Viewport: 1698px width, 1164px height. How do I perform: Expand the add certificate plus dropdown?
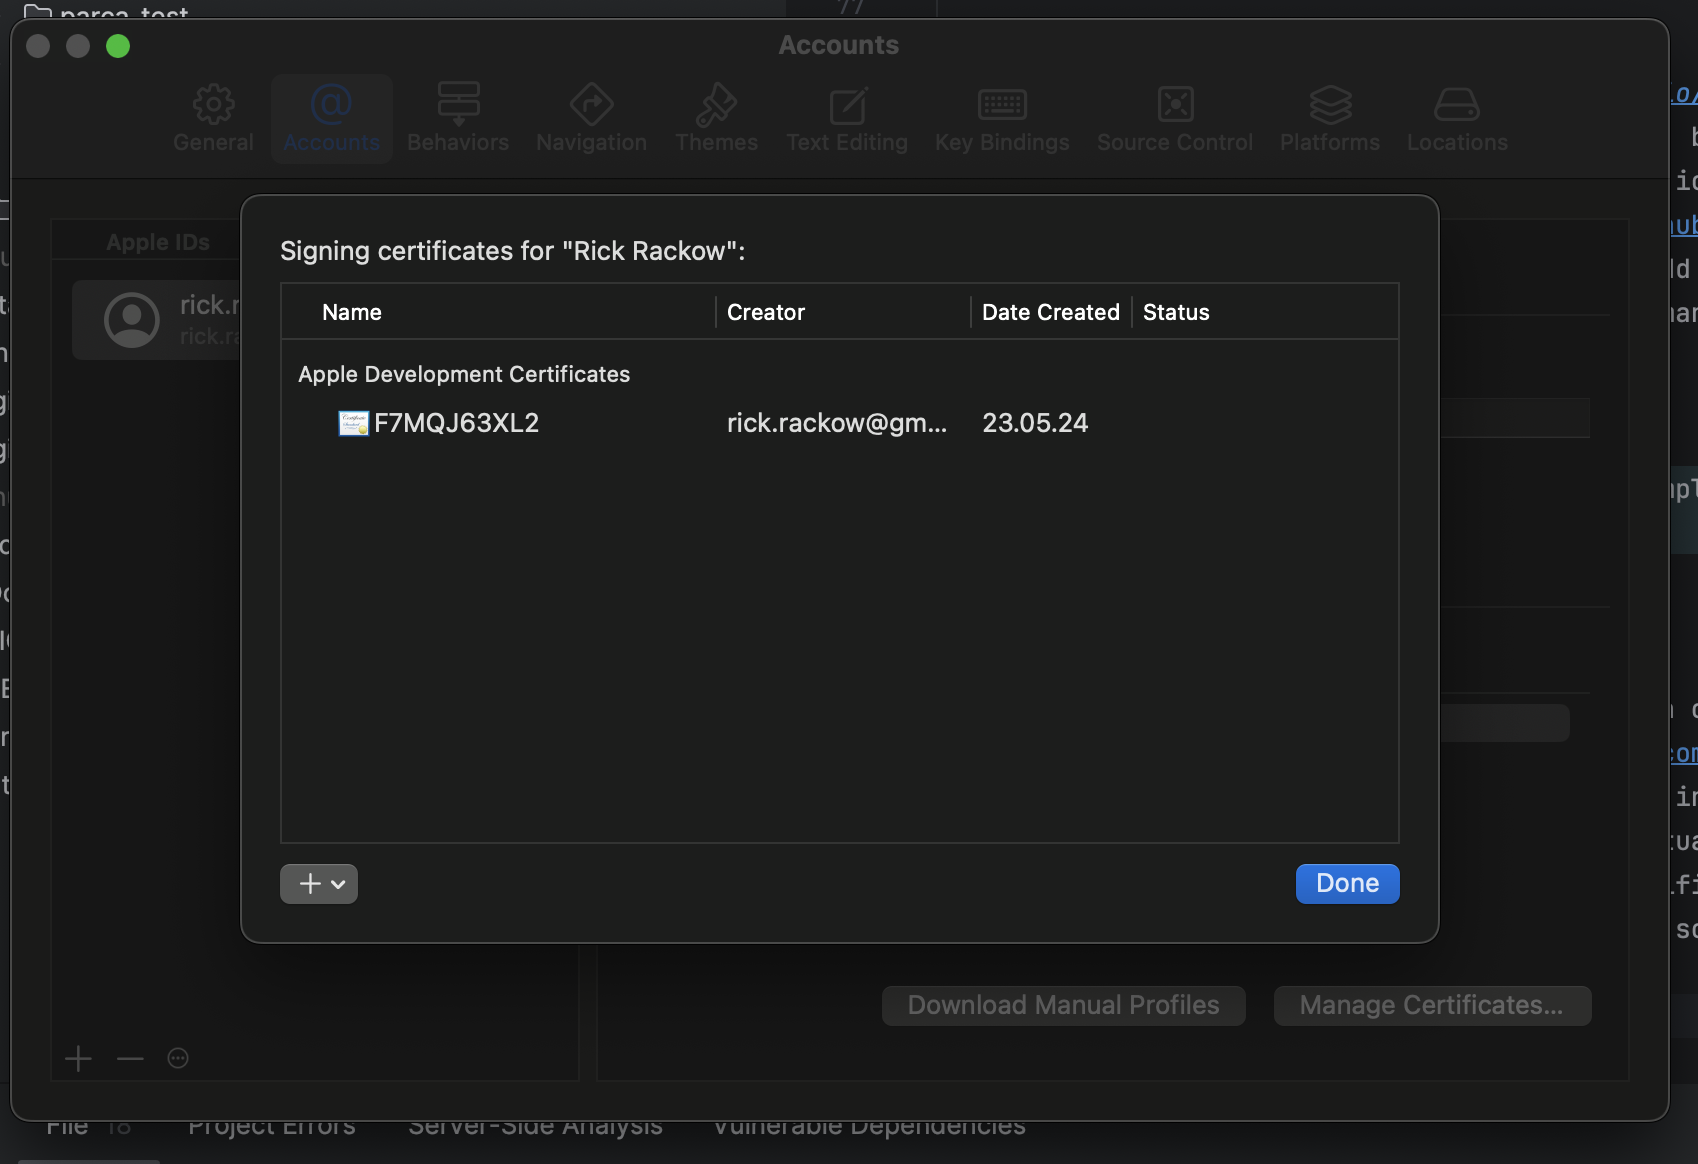319,884
